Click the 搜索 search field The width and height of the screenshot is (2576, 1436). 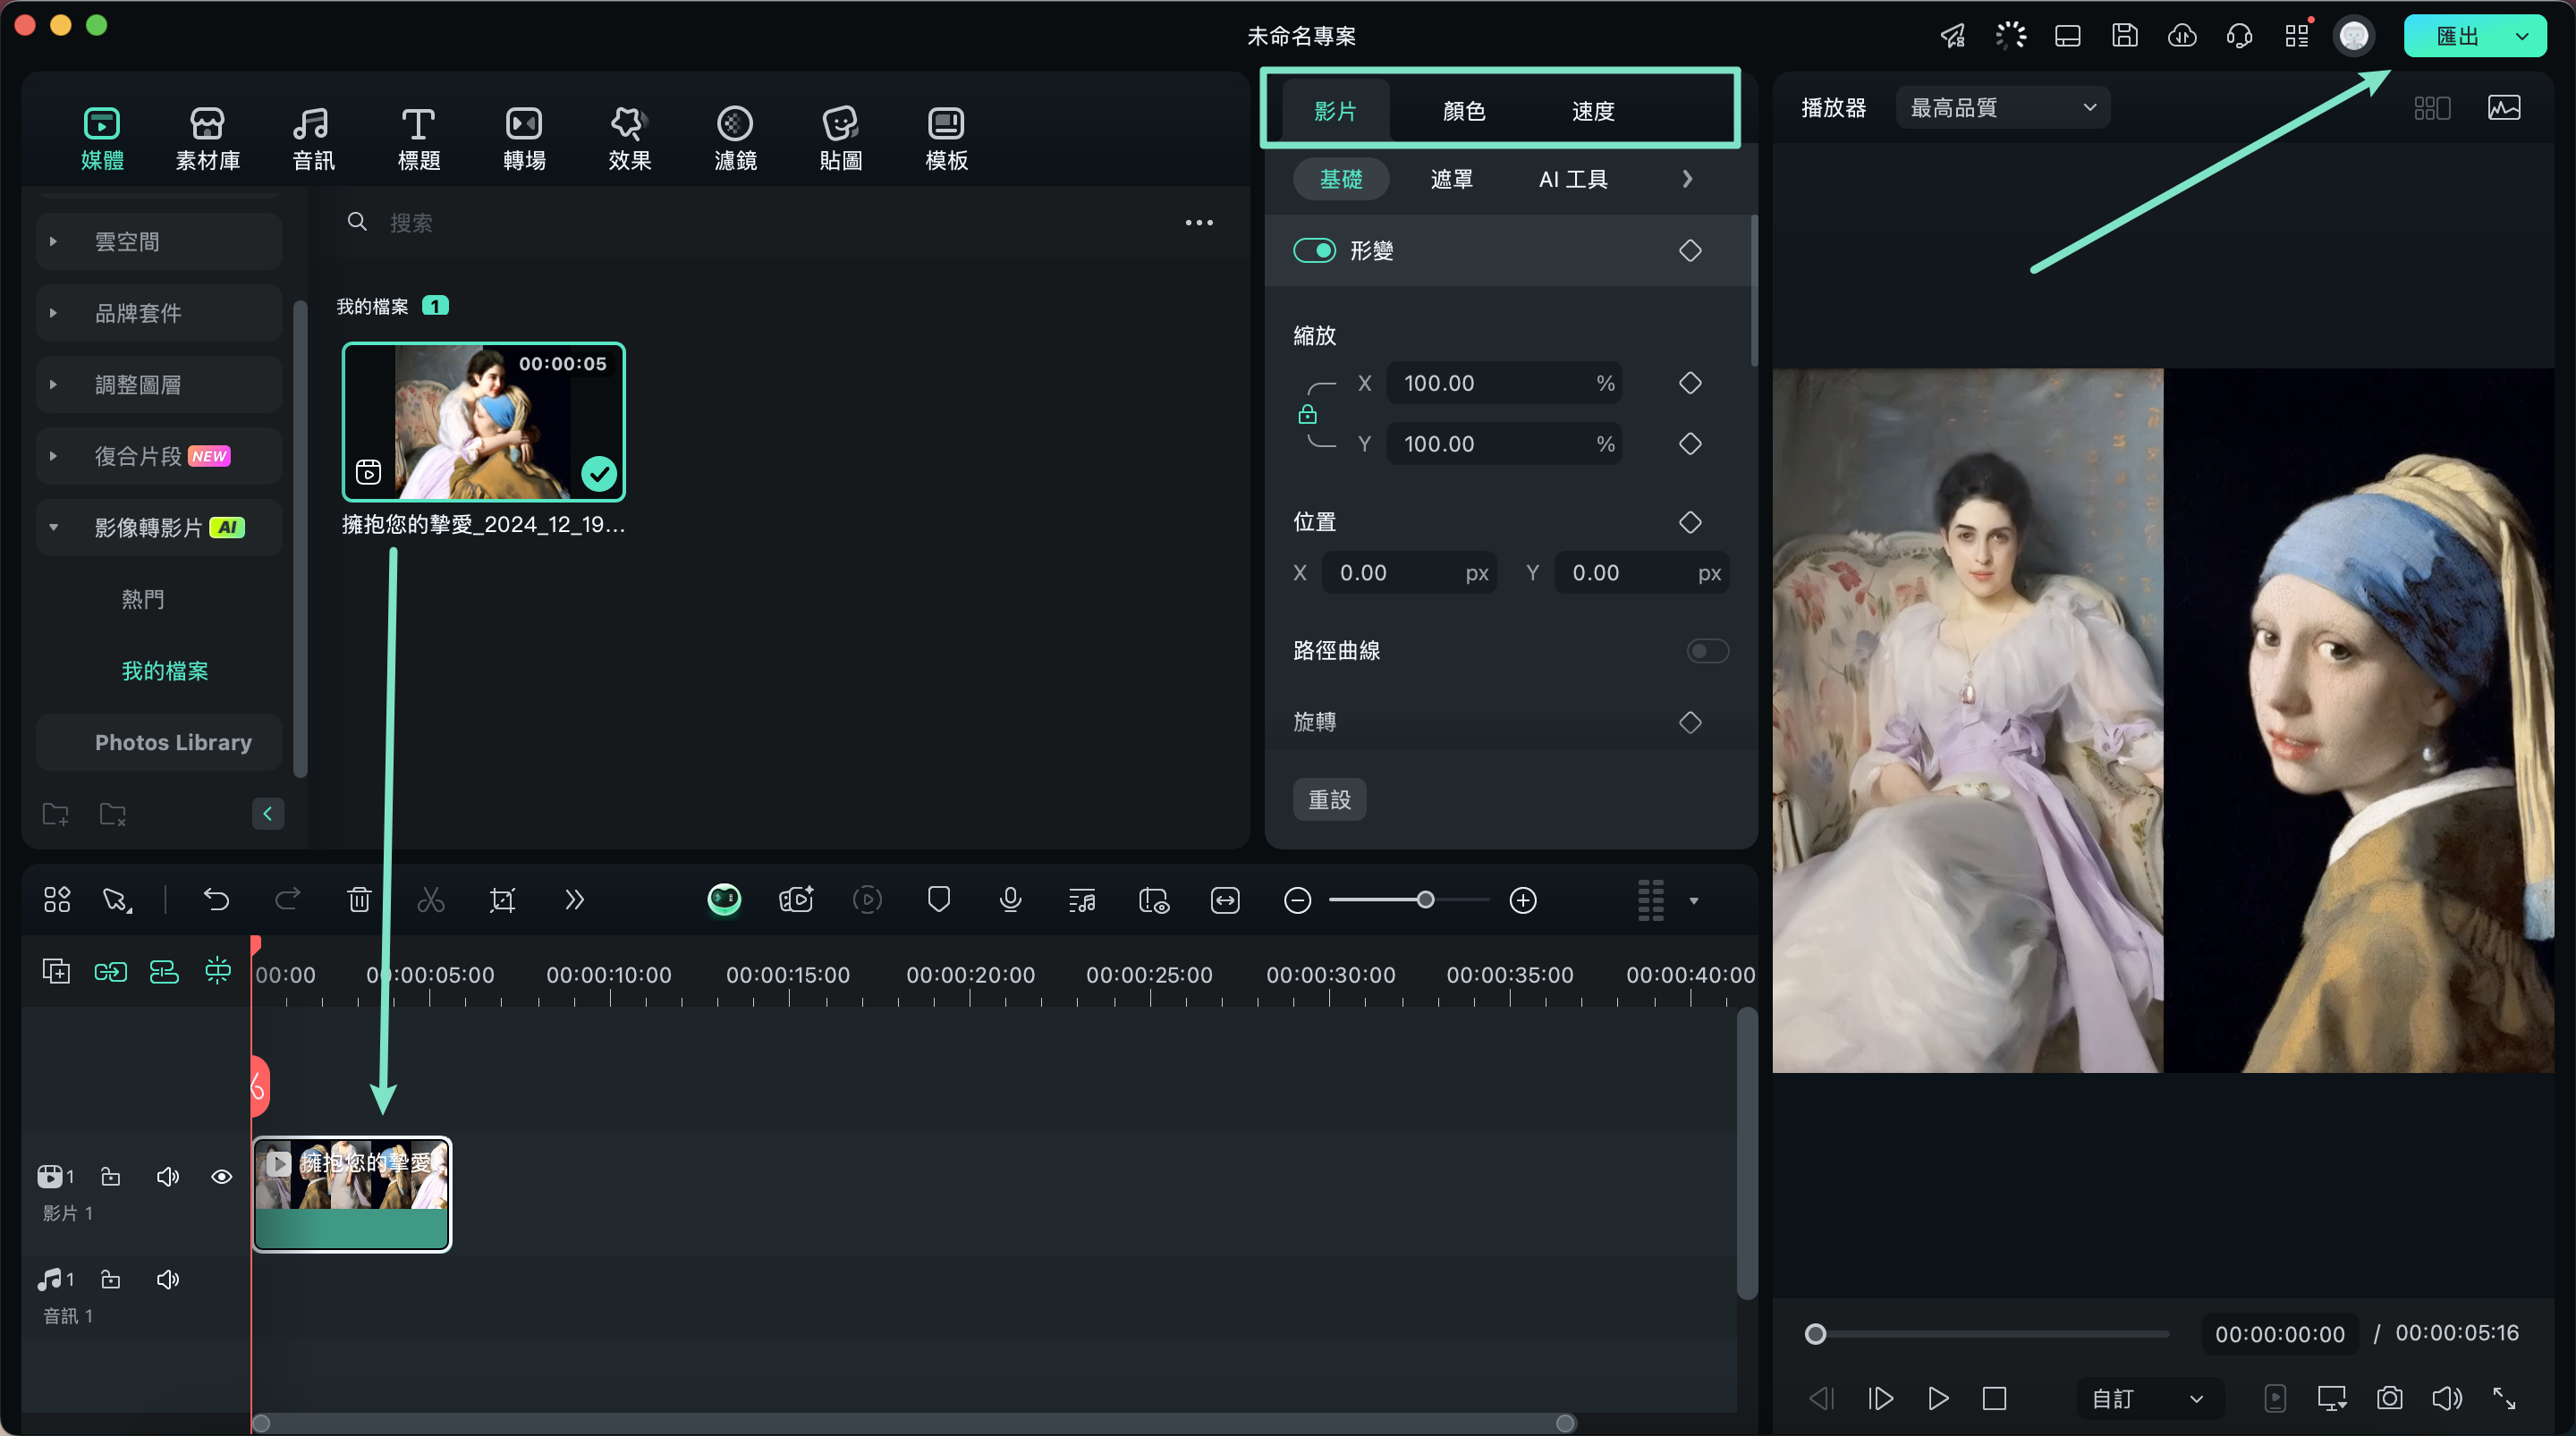pos(760,223)
